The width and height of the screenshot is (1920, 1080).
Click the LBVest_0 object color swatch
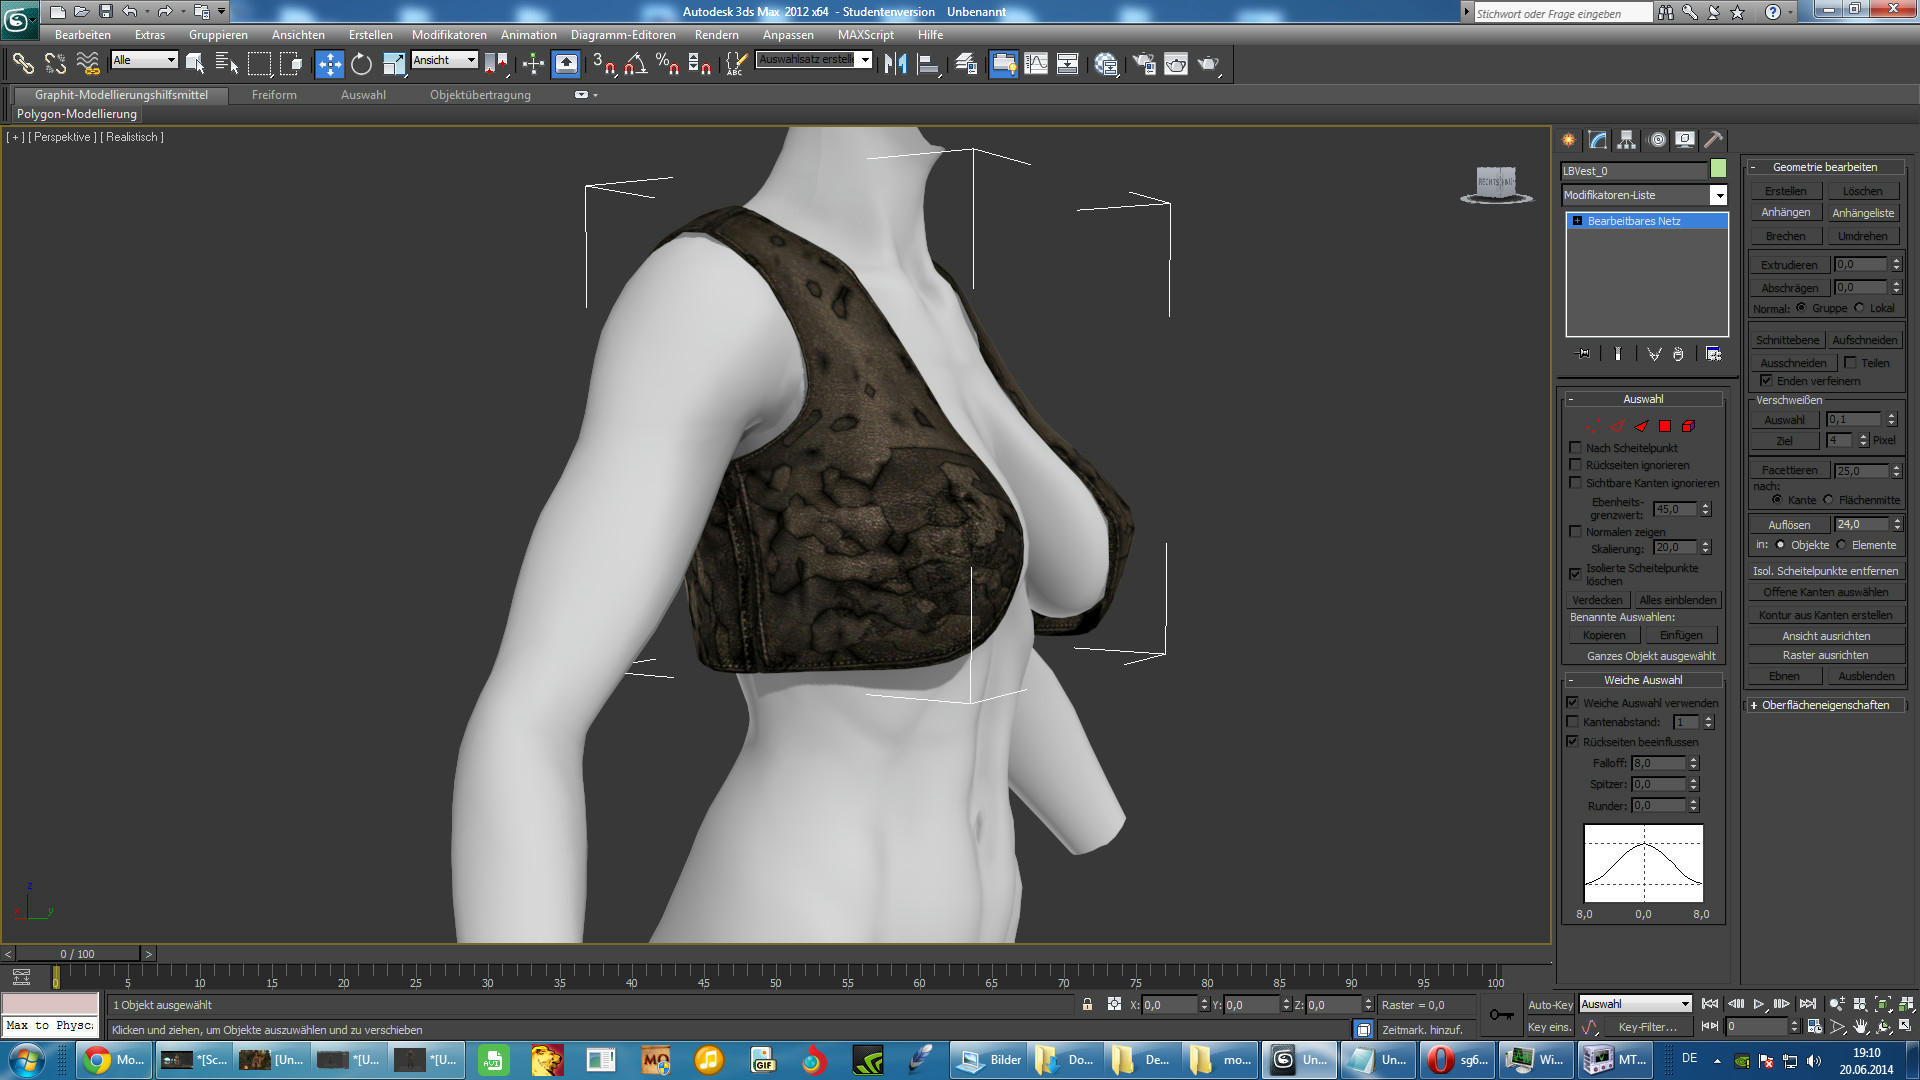[x=1718, y=169]
